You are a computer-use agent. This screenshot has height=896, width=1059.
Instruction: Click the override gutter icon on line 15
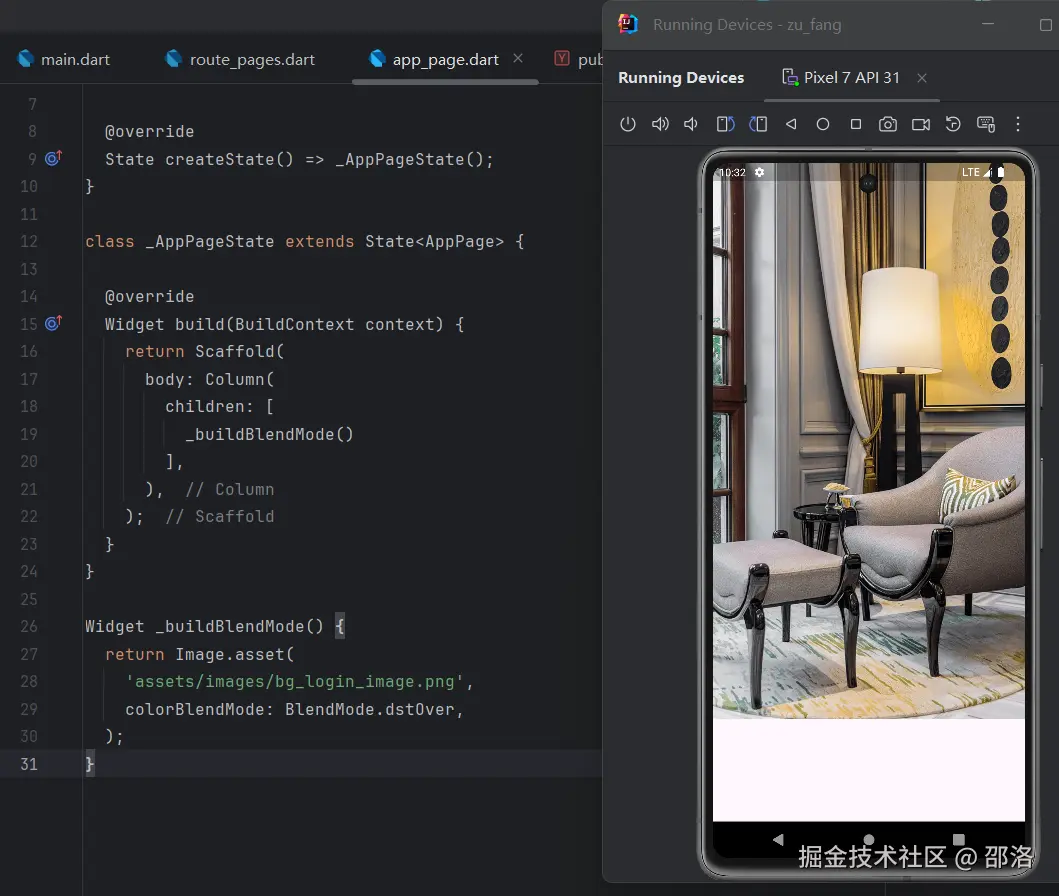click(53, 323)
